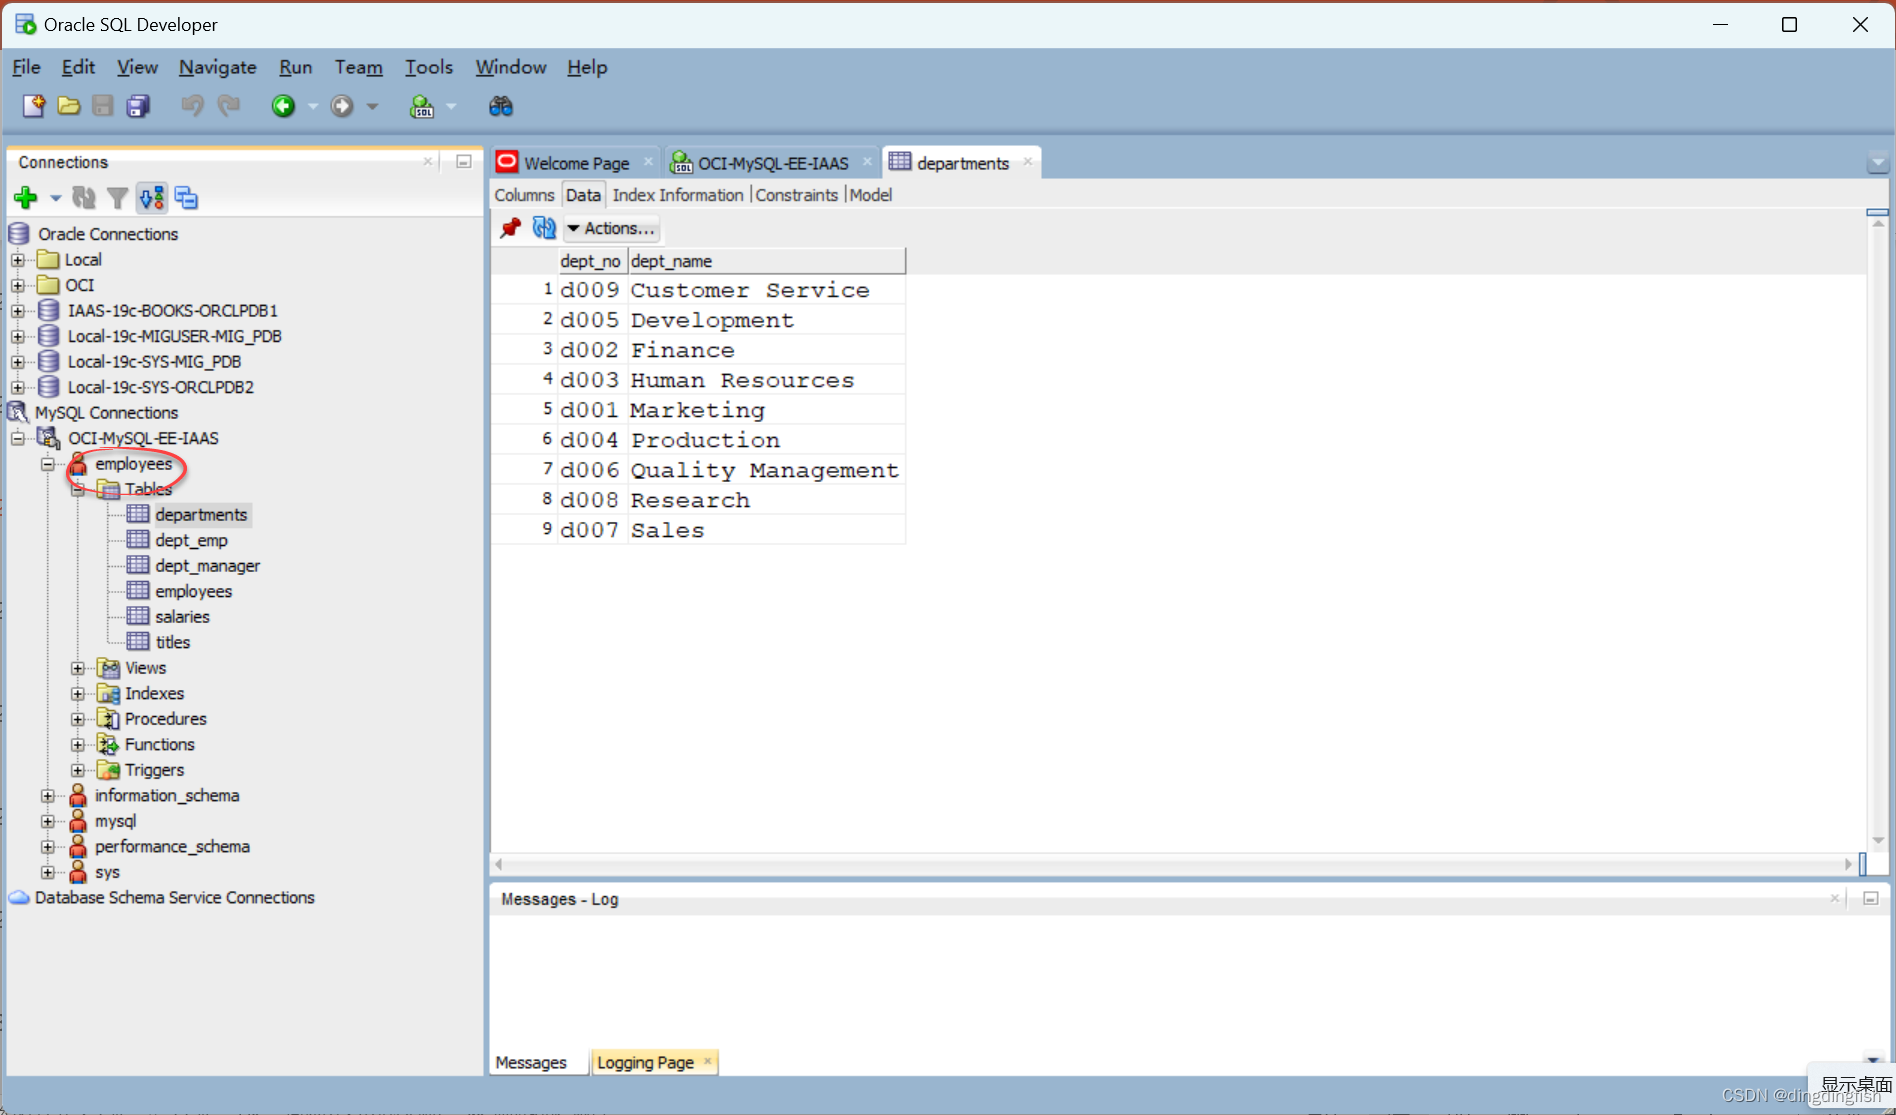Expand the information_schema node
The width and height of the screenshot is (1896, 1115).
(48, 796)
